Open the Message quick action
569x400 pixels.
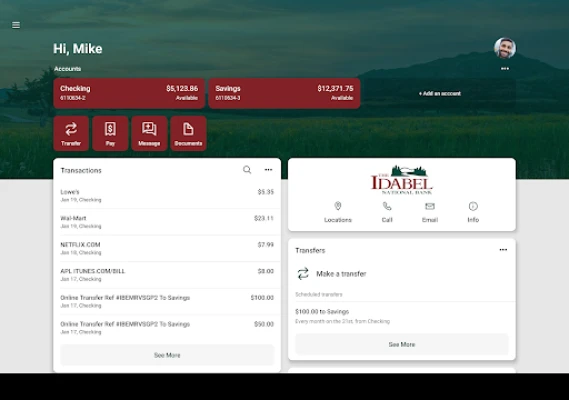[x=149, y=133]
